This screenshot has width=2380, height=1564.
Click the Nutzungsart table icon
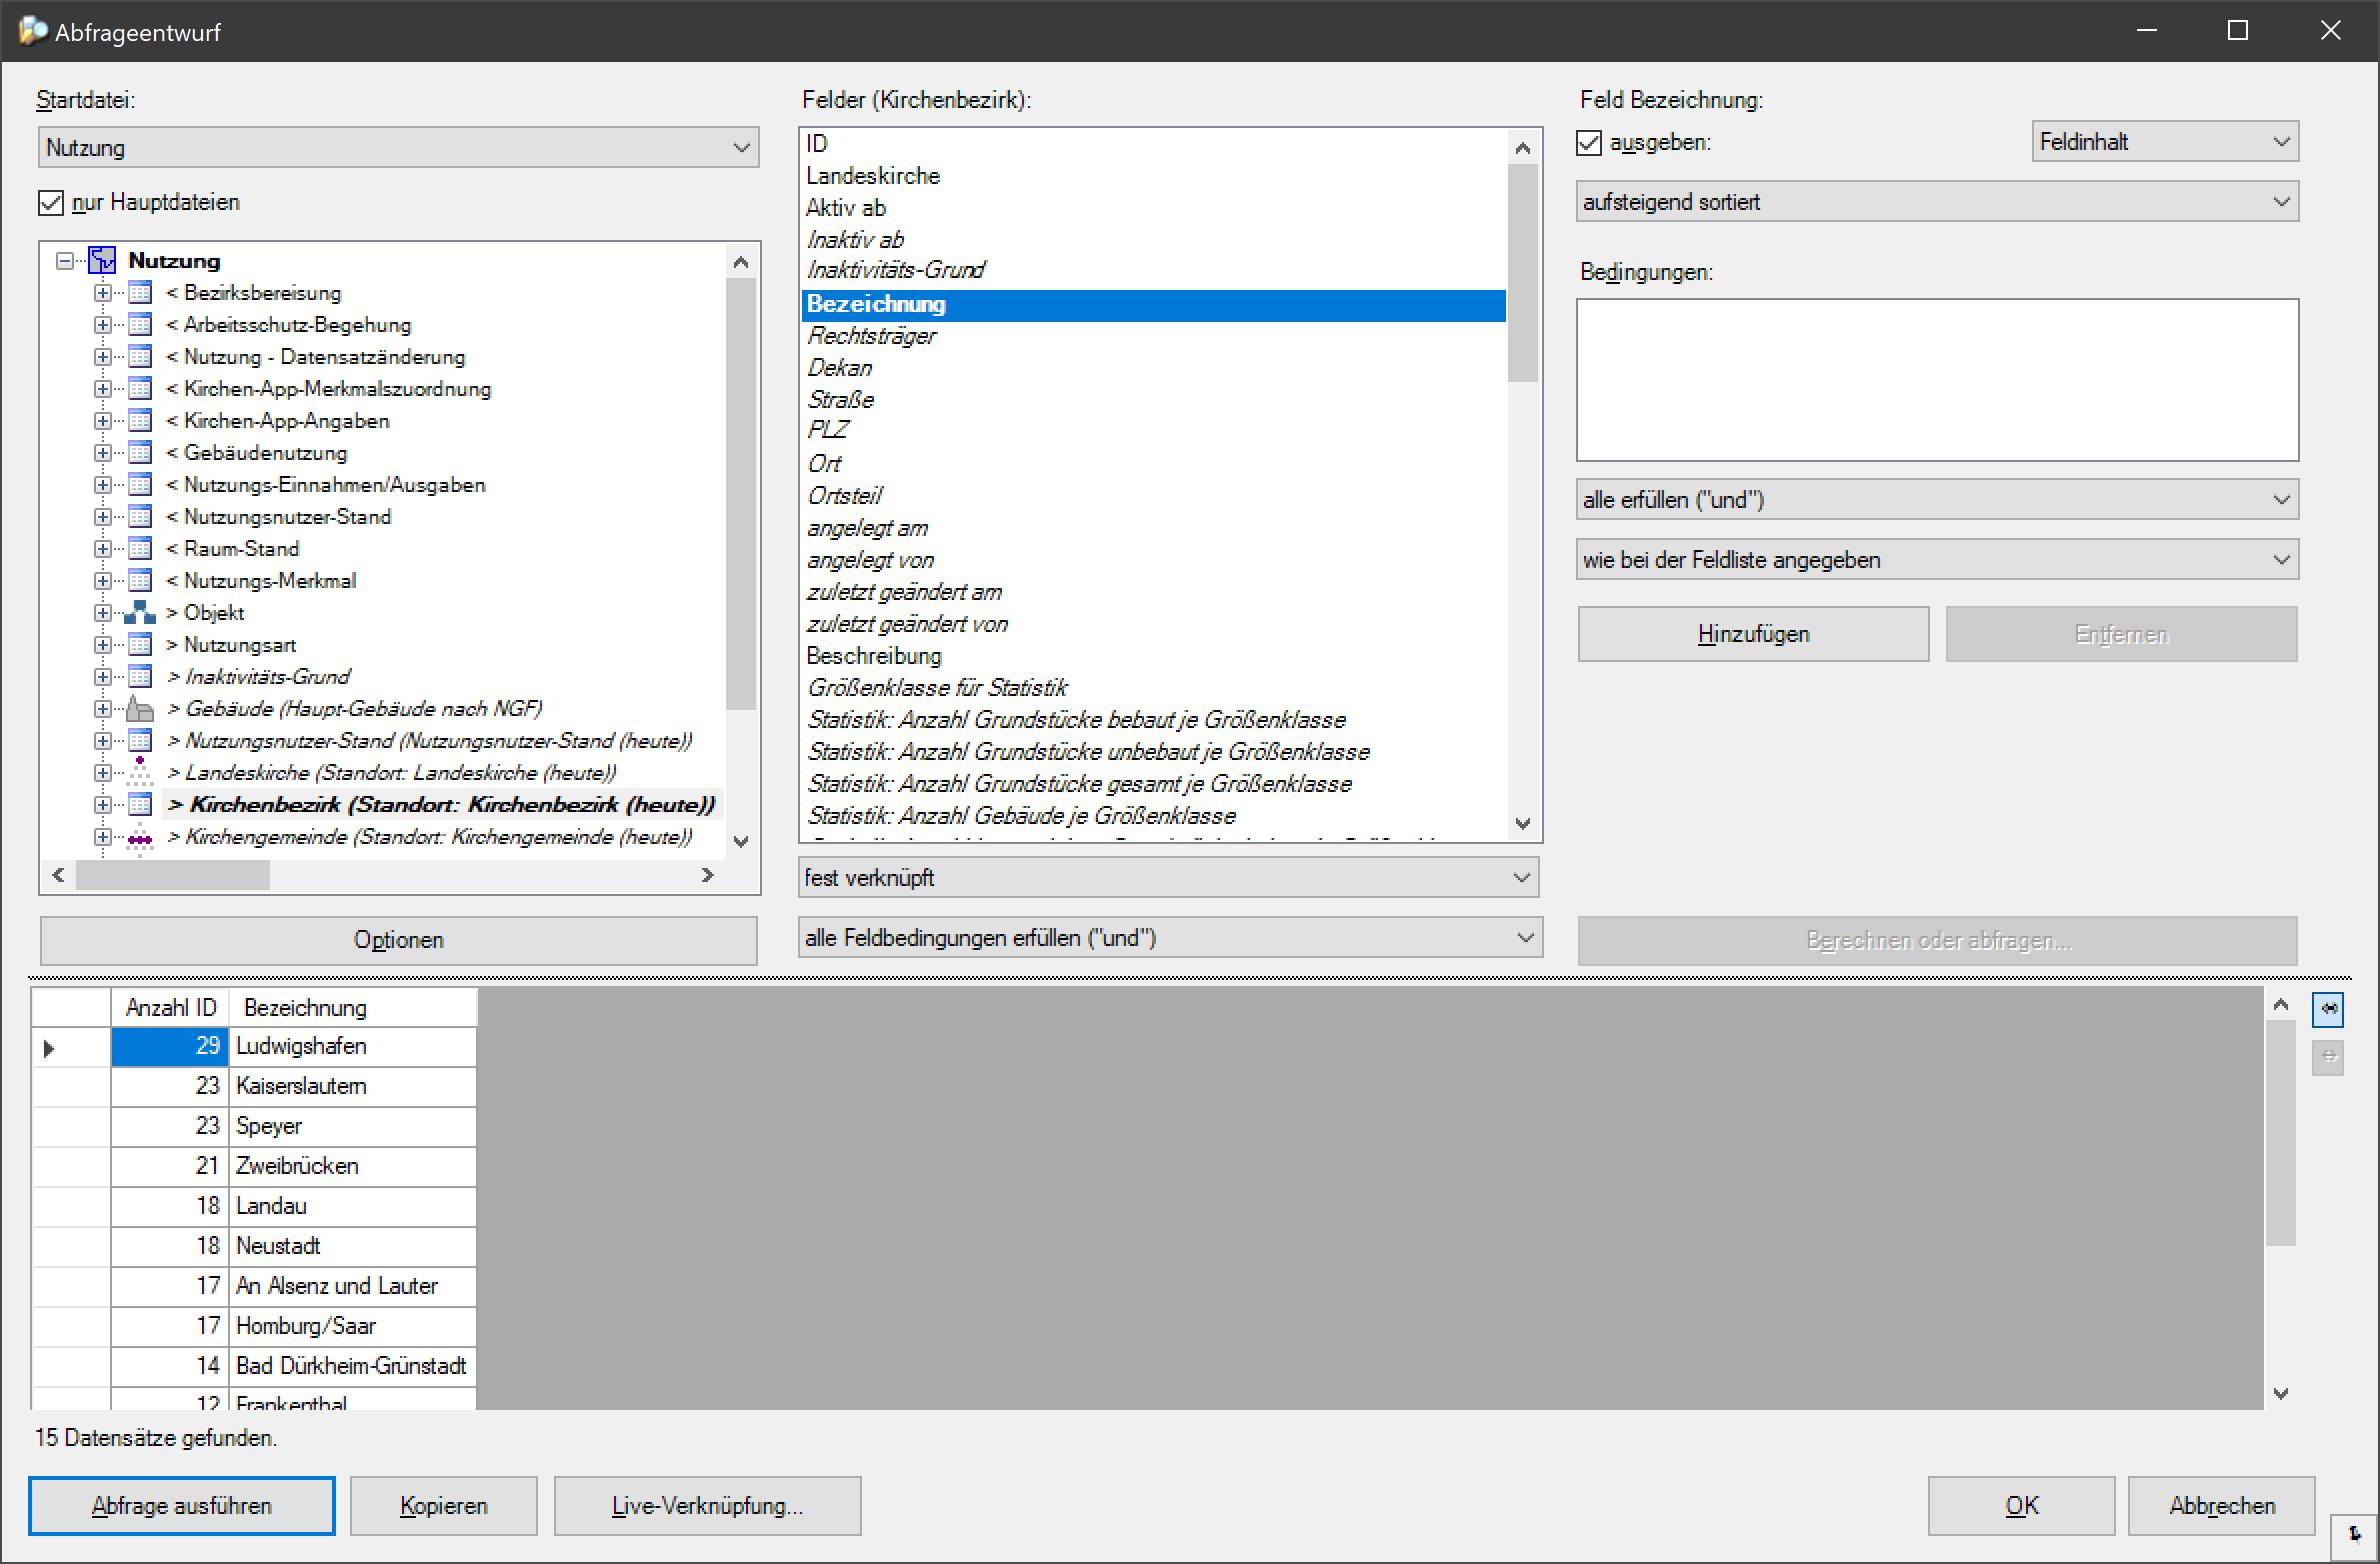(x=140, y=645)
